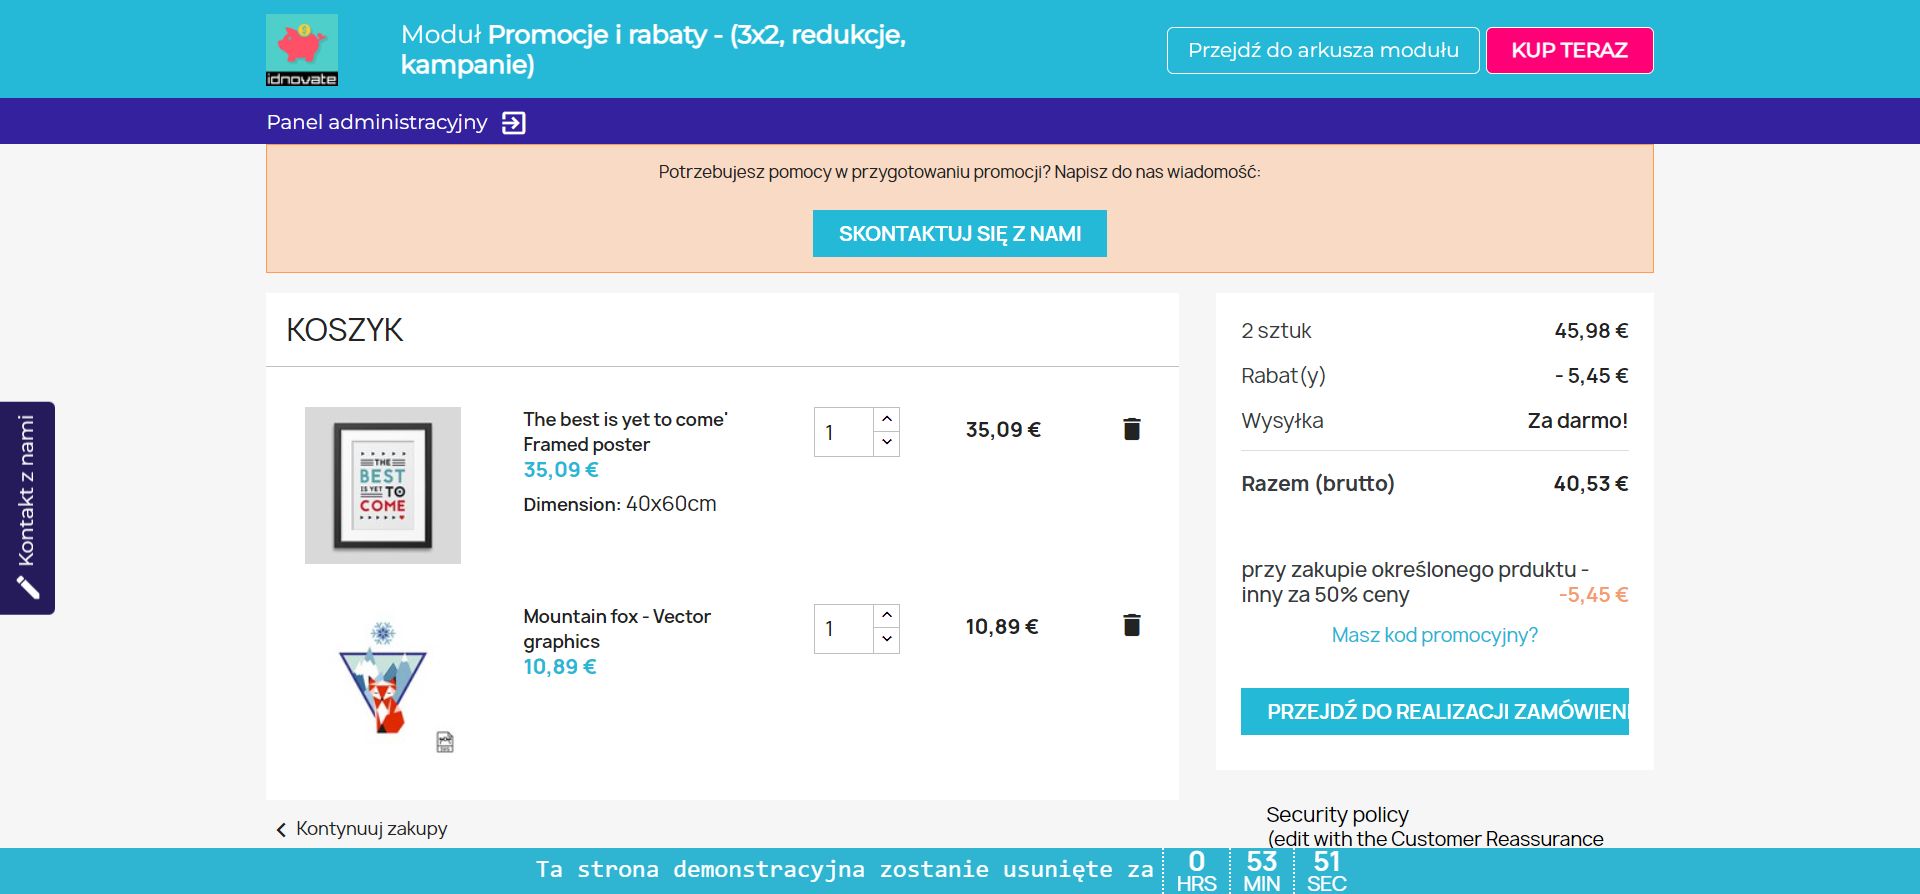The width and height of the screenshot is (1920, 894).
Task: Click the pencil icon on Kontakt tab
Action: coord(28,588)
